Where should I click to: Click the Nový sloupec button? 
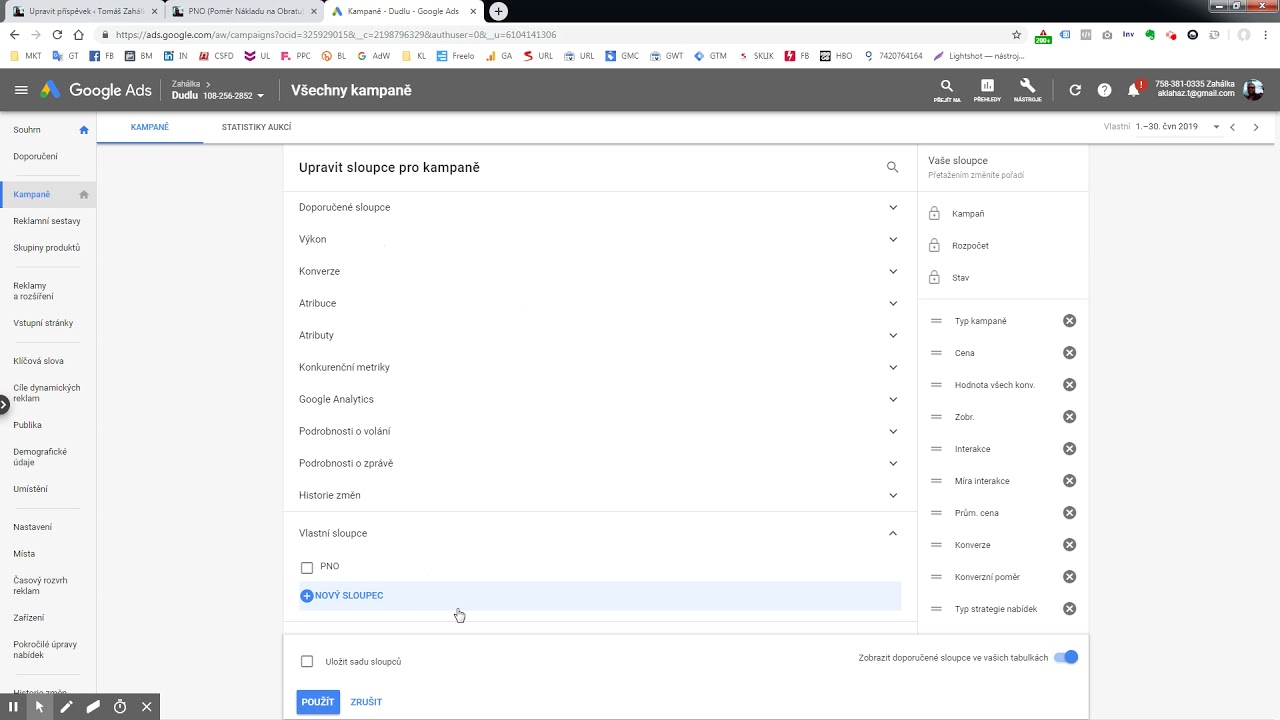(600, 596)
